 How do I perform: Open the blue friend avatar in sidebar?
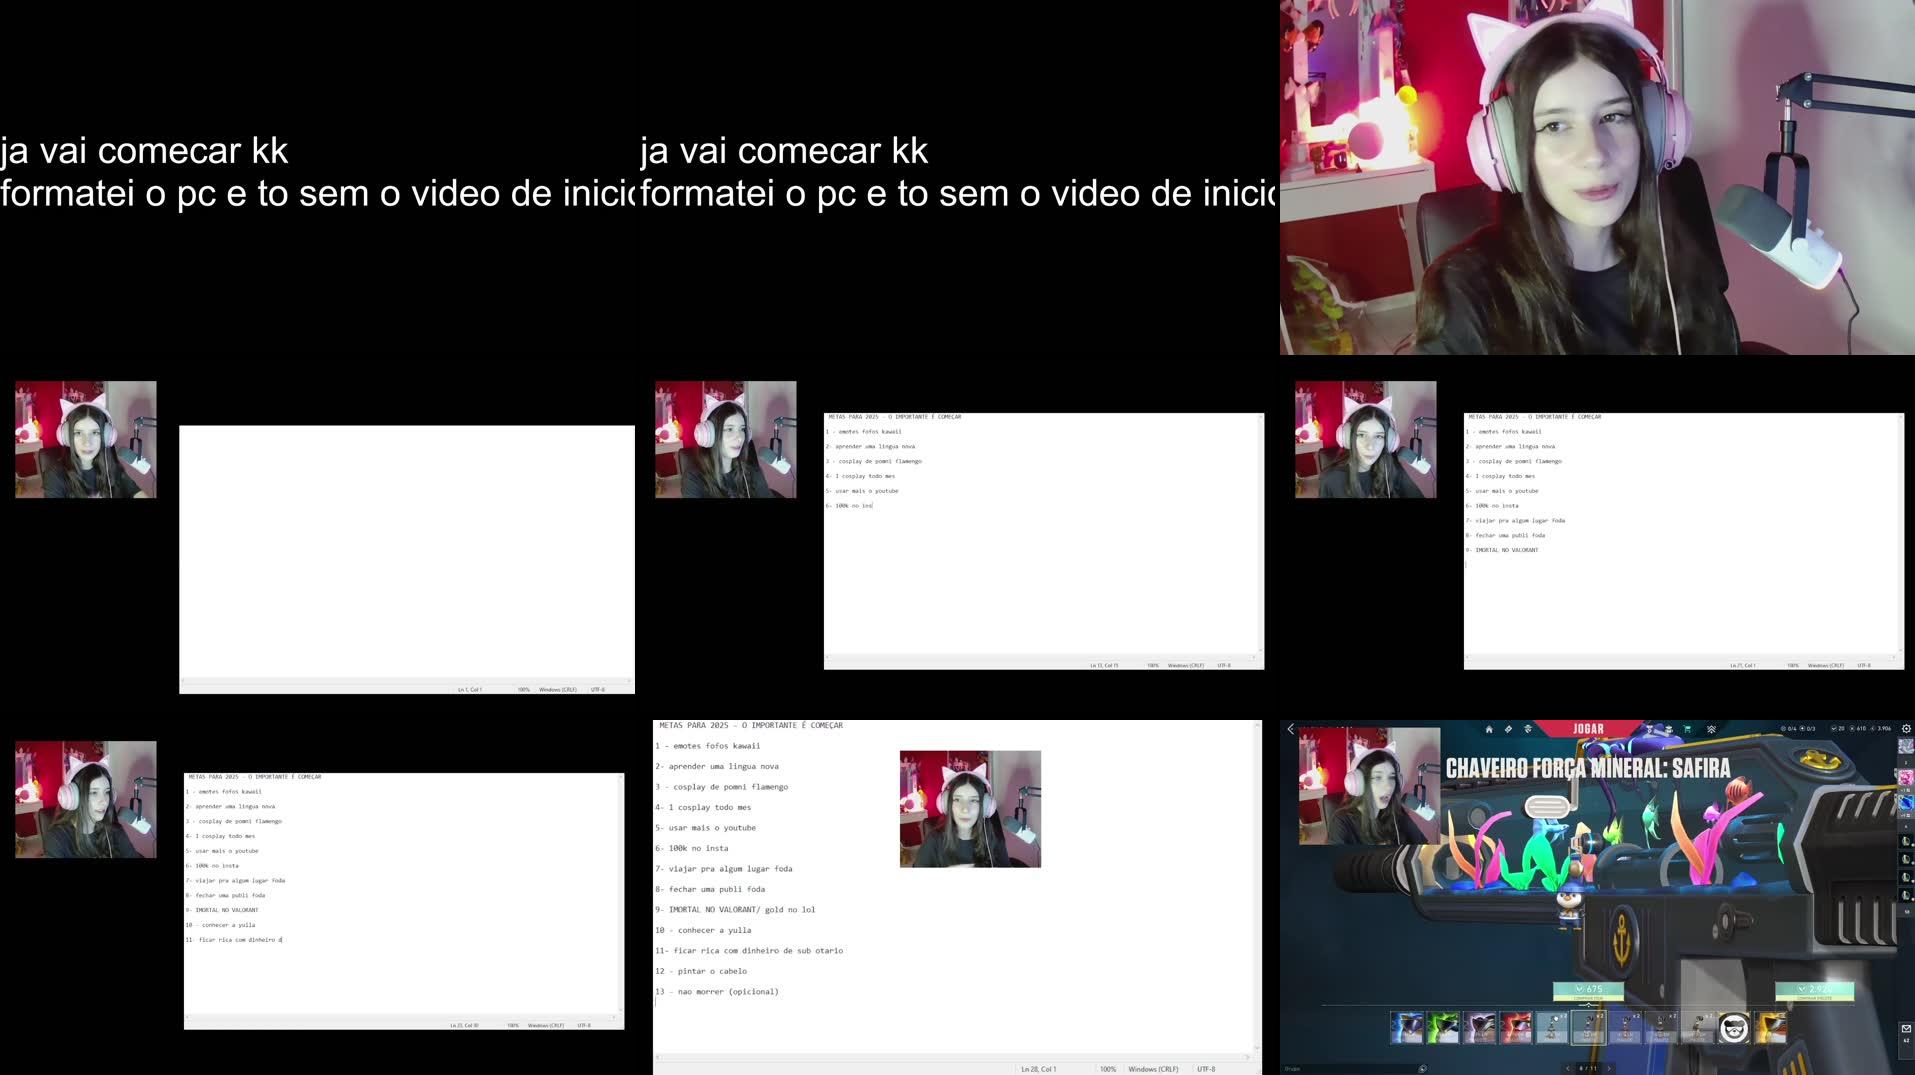click(x=1906, y=802)
